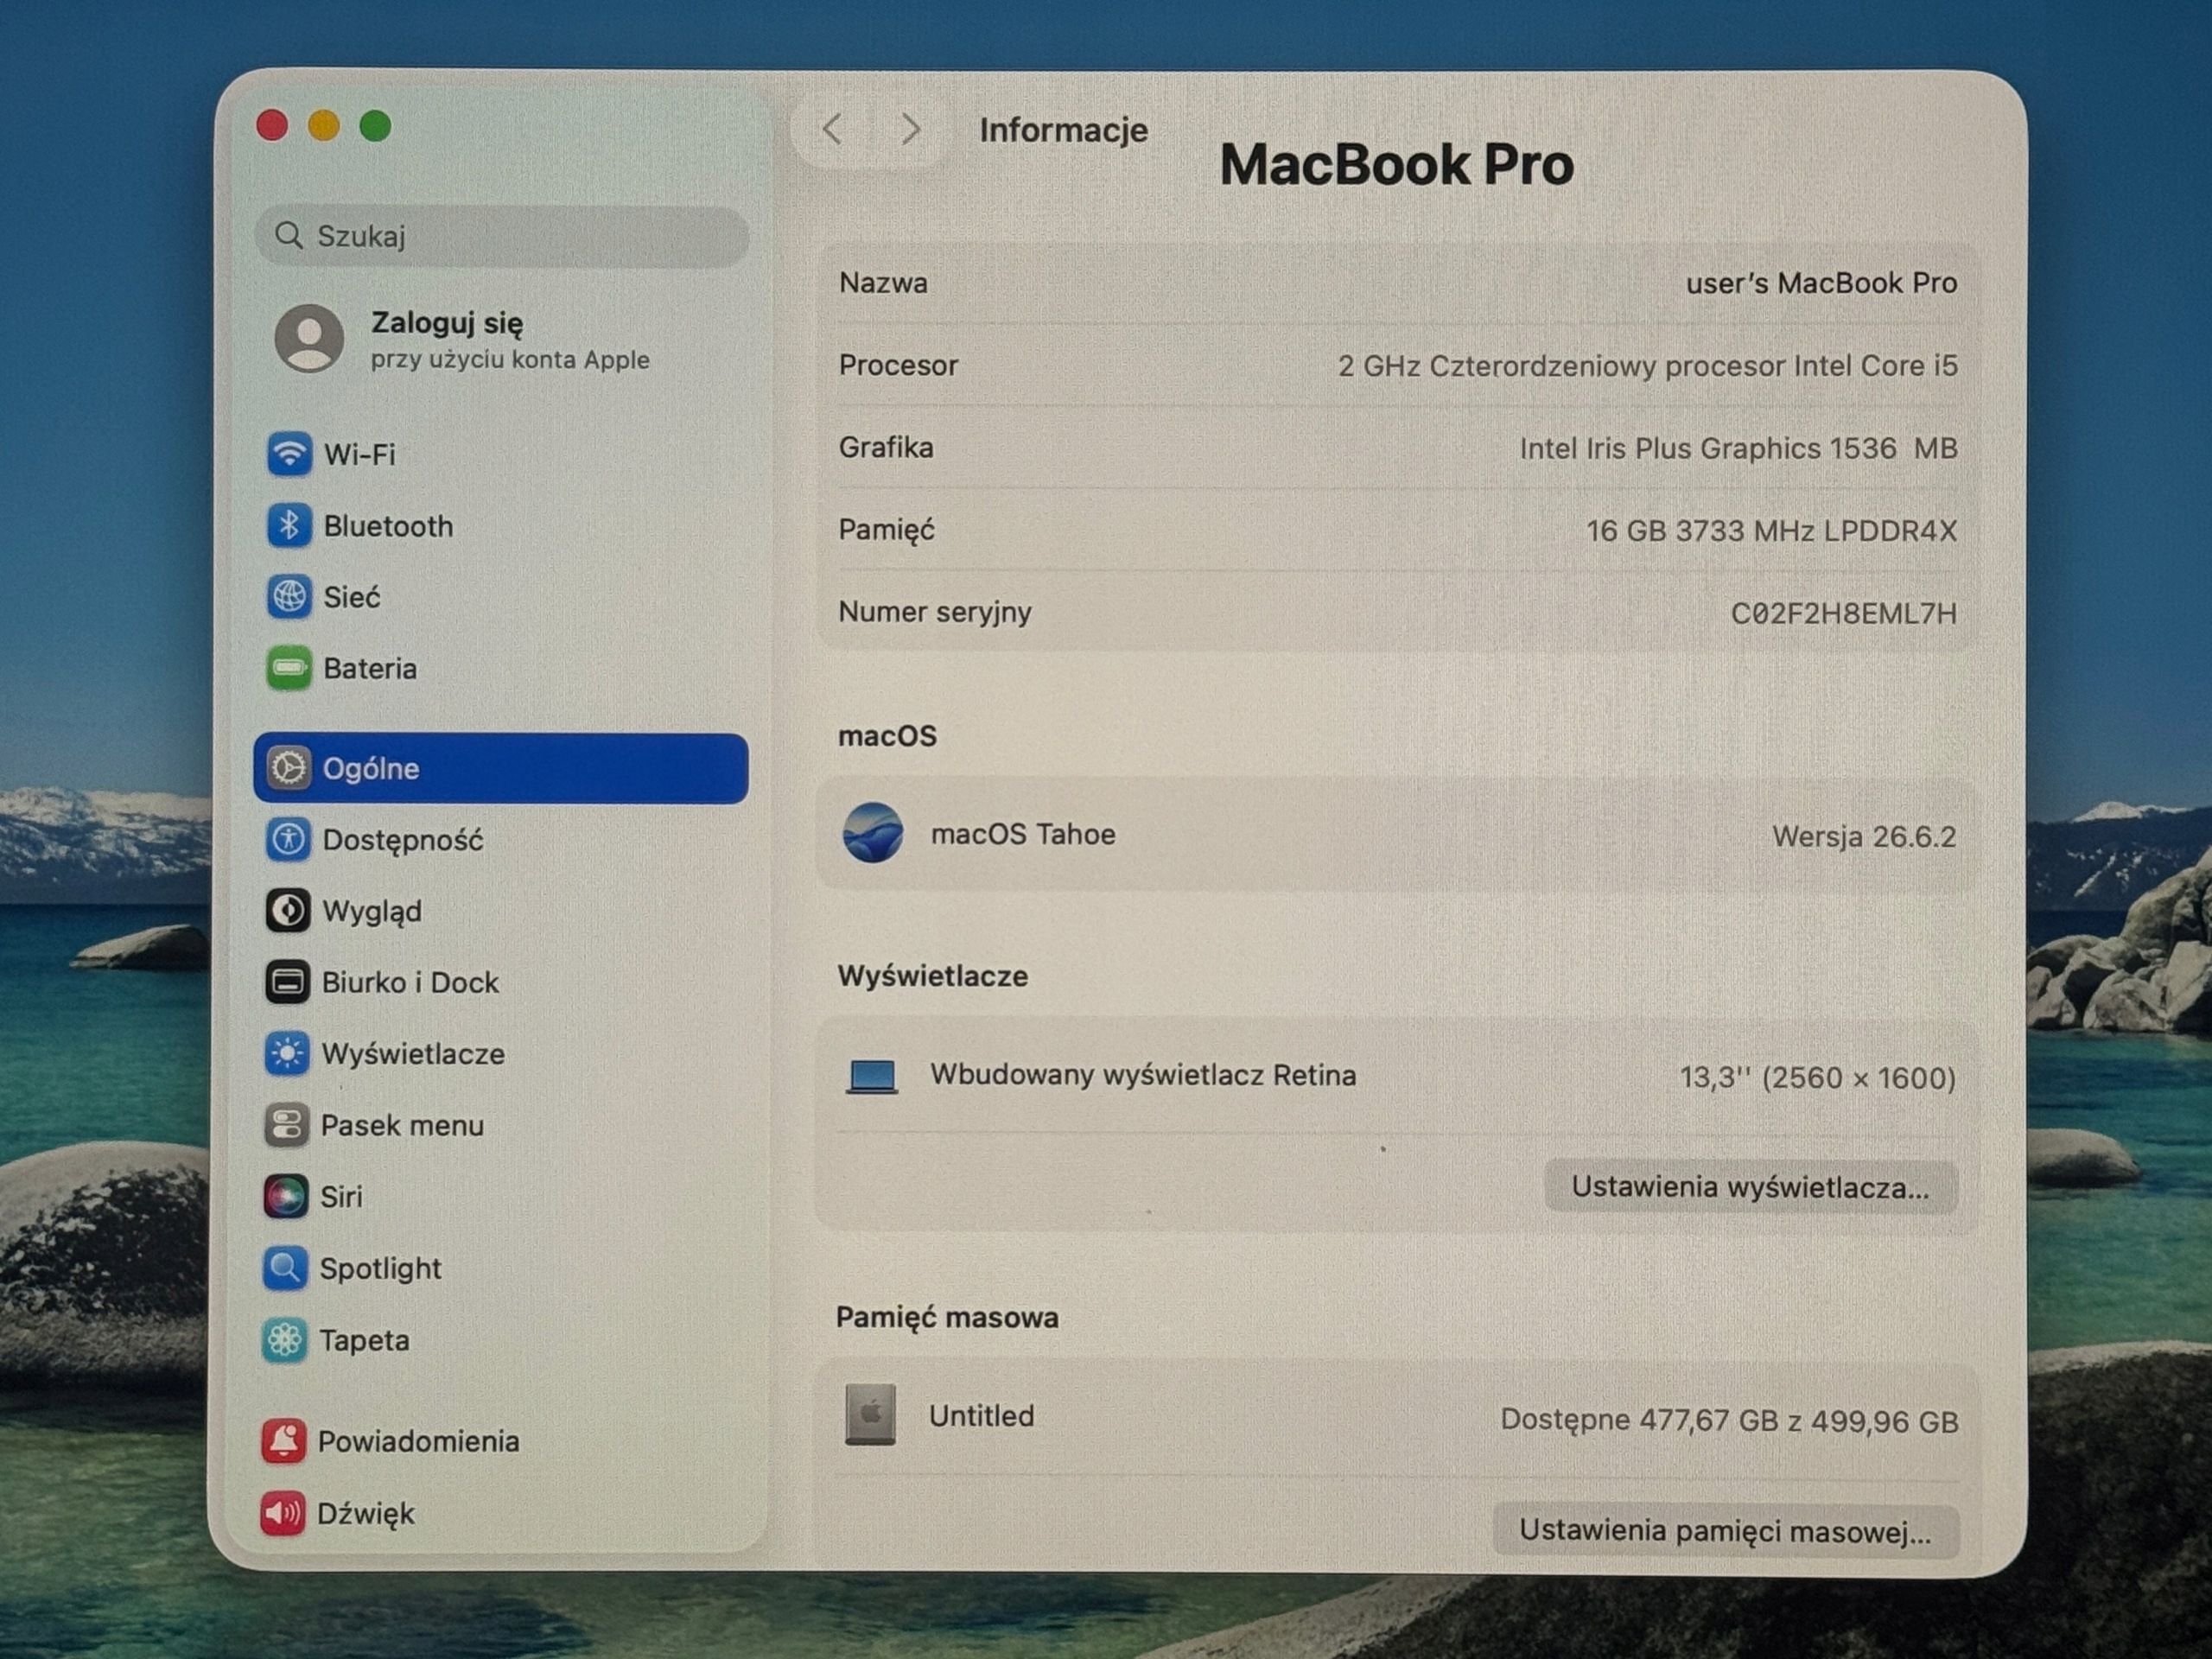
Task: Open the Spotlight magnifier icon
Action: click(285, 1268)
